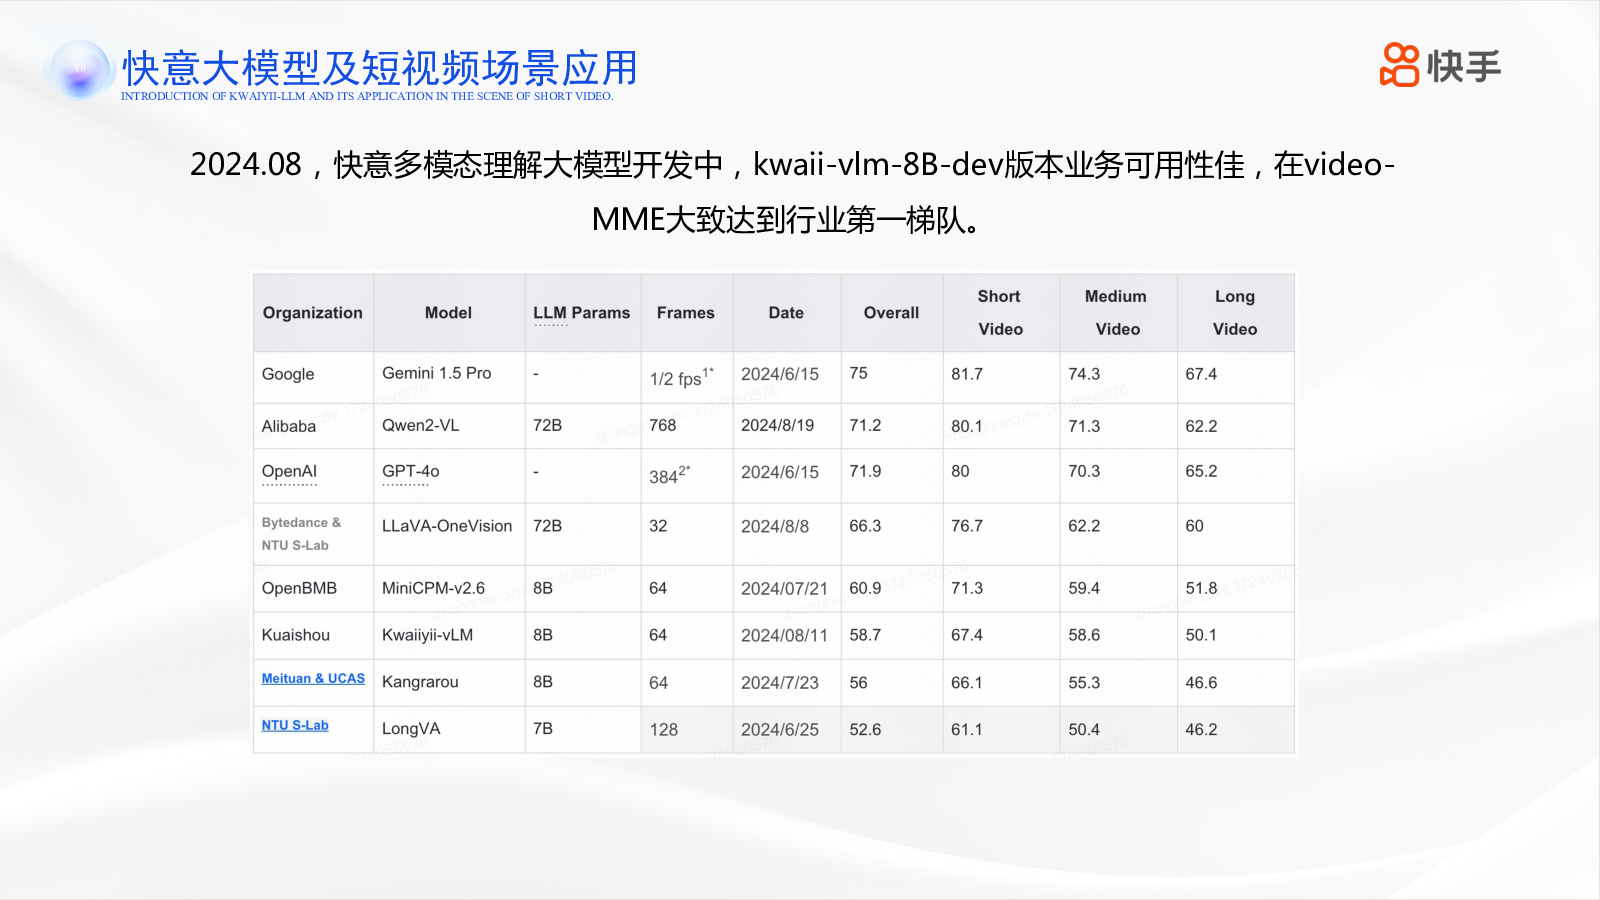Click the Model column header
1600x900 pixels.
[x=448, y=313]
